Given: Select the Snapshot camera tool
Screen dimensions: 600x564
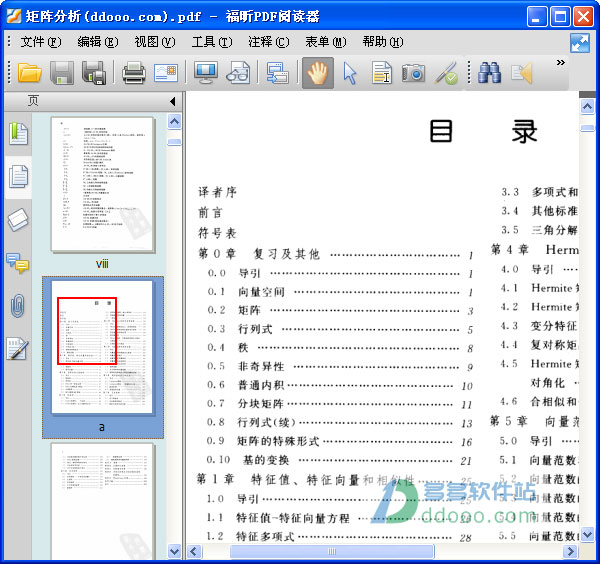Looking at the screenshot, I should (x=413, y=73).
